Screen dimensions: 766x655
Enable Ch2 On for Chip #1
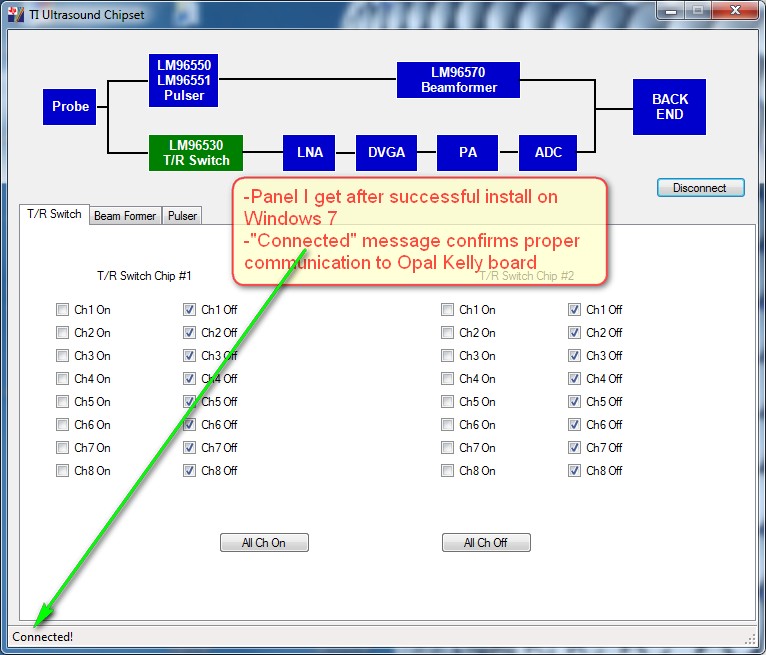coord(62,333)
